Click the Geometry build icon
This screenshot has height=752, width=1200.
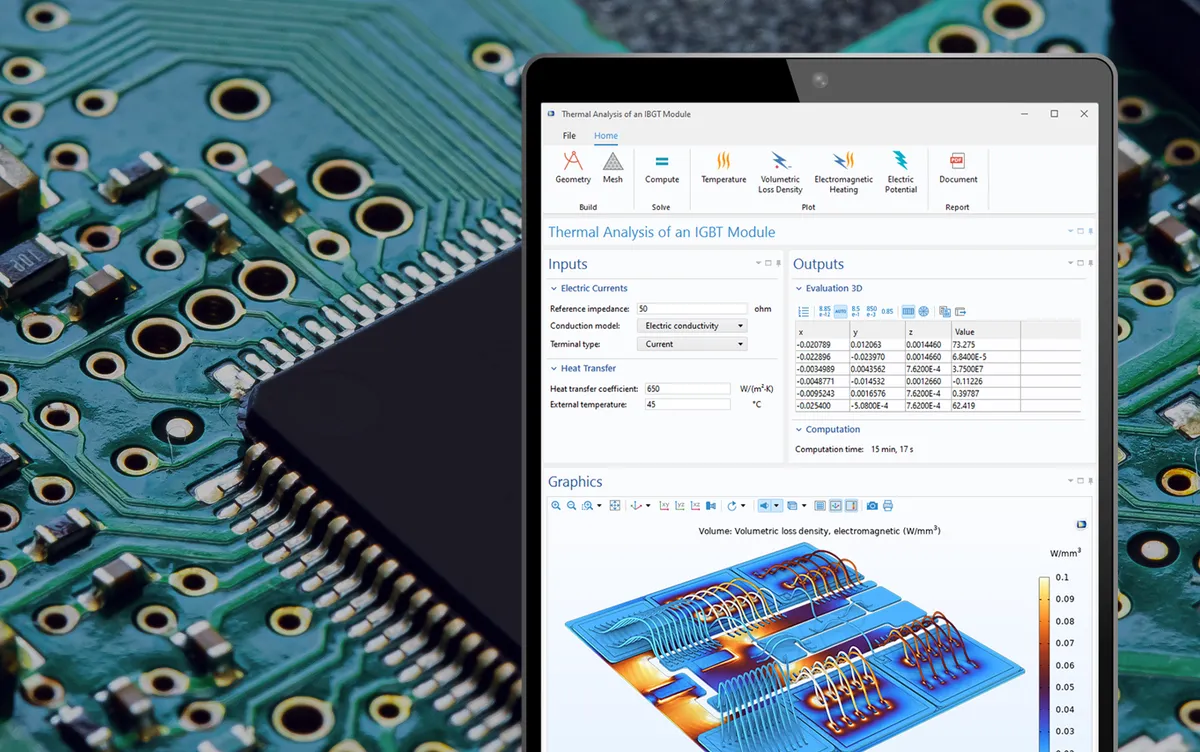[x=573, y=167]
